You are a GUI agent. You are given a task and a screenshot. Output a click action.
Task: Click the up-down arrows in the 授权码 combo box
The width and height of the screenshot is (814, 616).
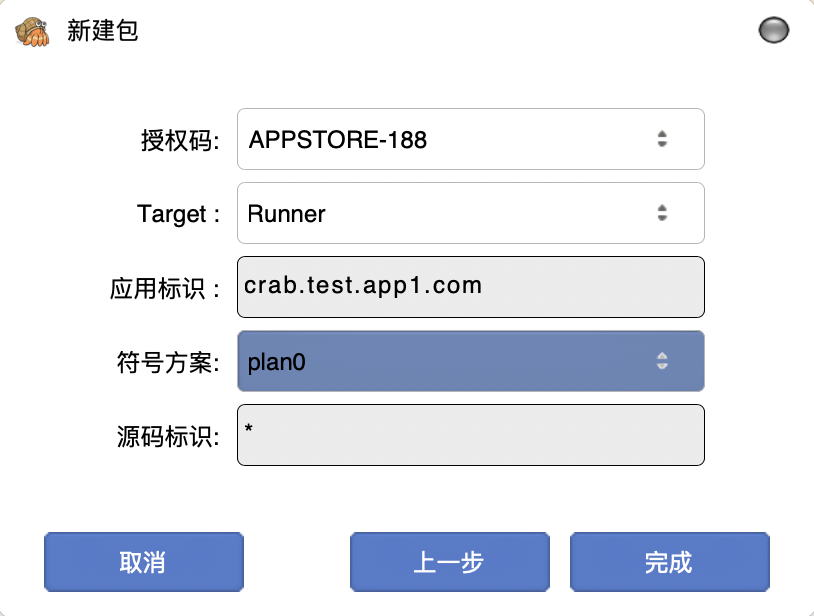(x=661, y=139)
